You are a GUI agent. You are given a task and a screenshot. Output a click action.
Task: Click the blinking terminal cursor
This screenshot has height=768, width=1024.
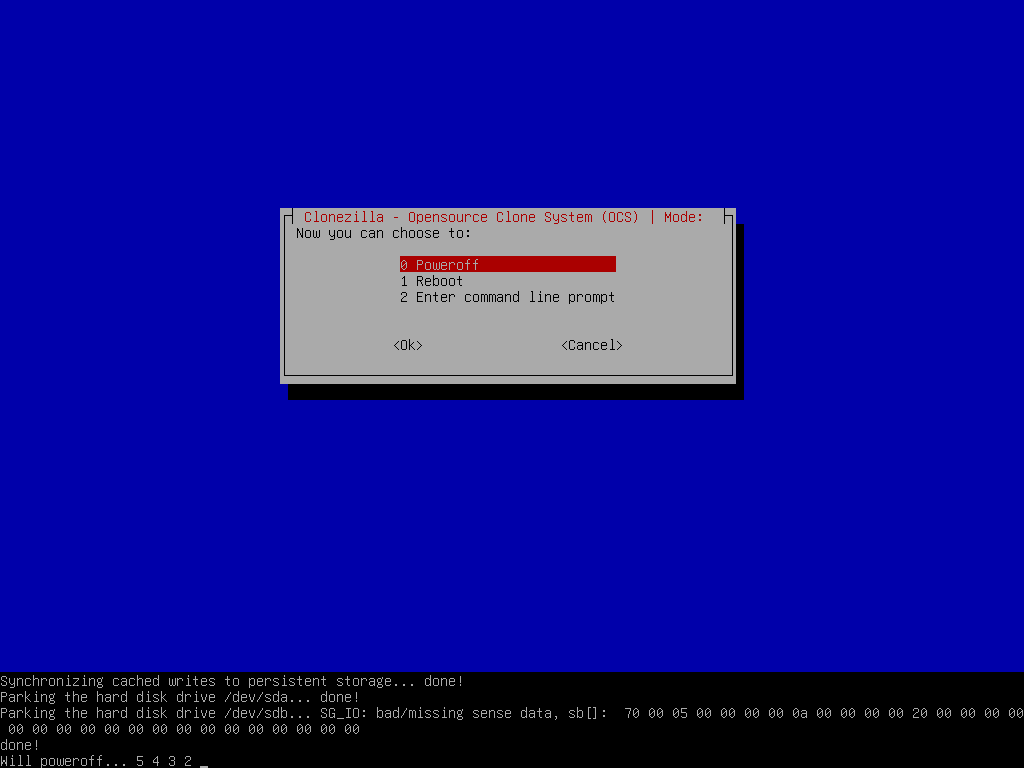tap(203, 762)
